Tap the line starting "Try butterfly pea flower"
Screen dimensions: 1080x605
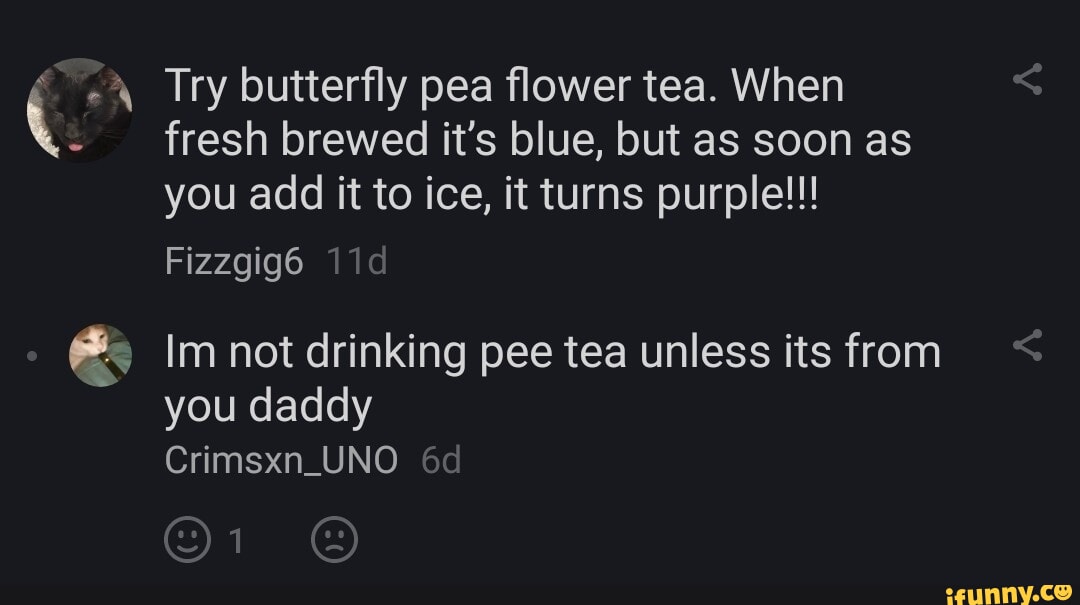click(504, 88)
